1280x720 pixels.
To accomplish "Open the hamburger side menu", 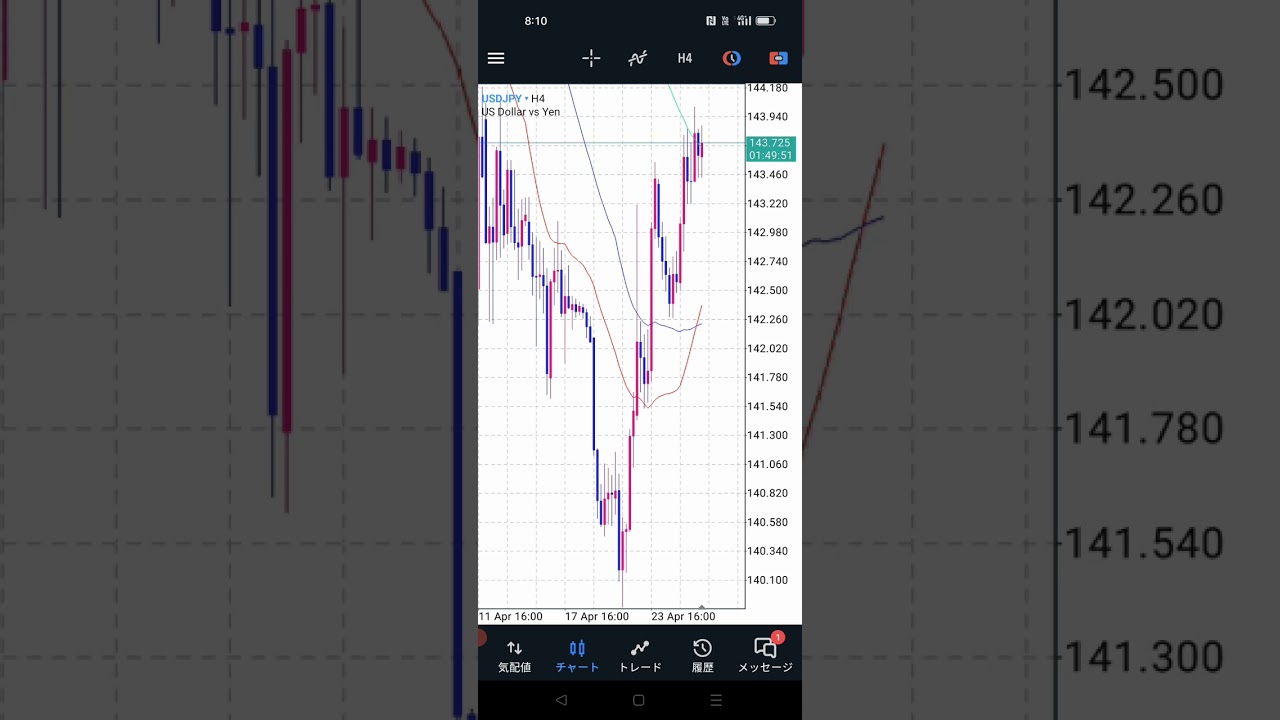I will [x=496, y=59].
